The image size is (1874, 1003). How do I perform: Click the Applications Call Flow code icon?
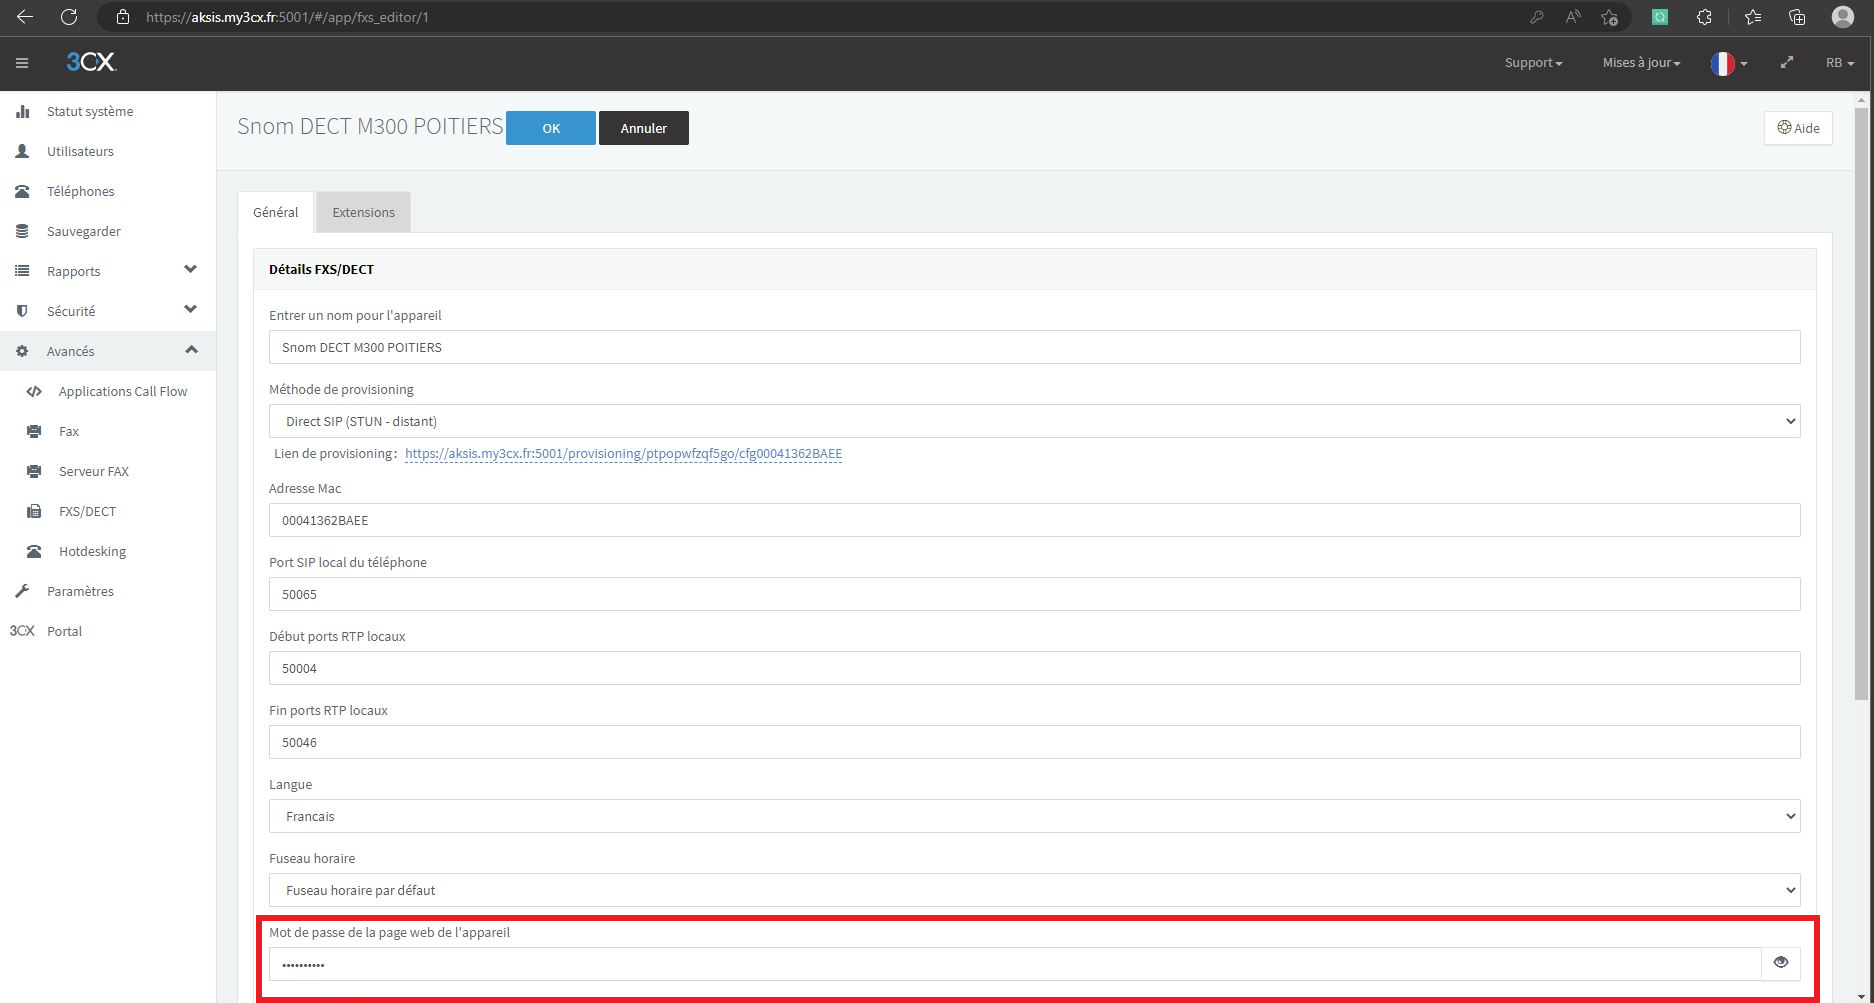(34, 391)
